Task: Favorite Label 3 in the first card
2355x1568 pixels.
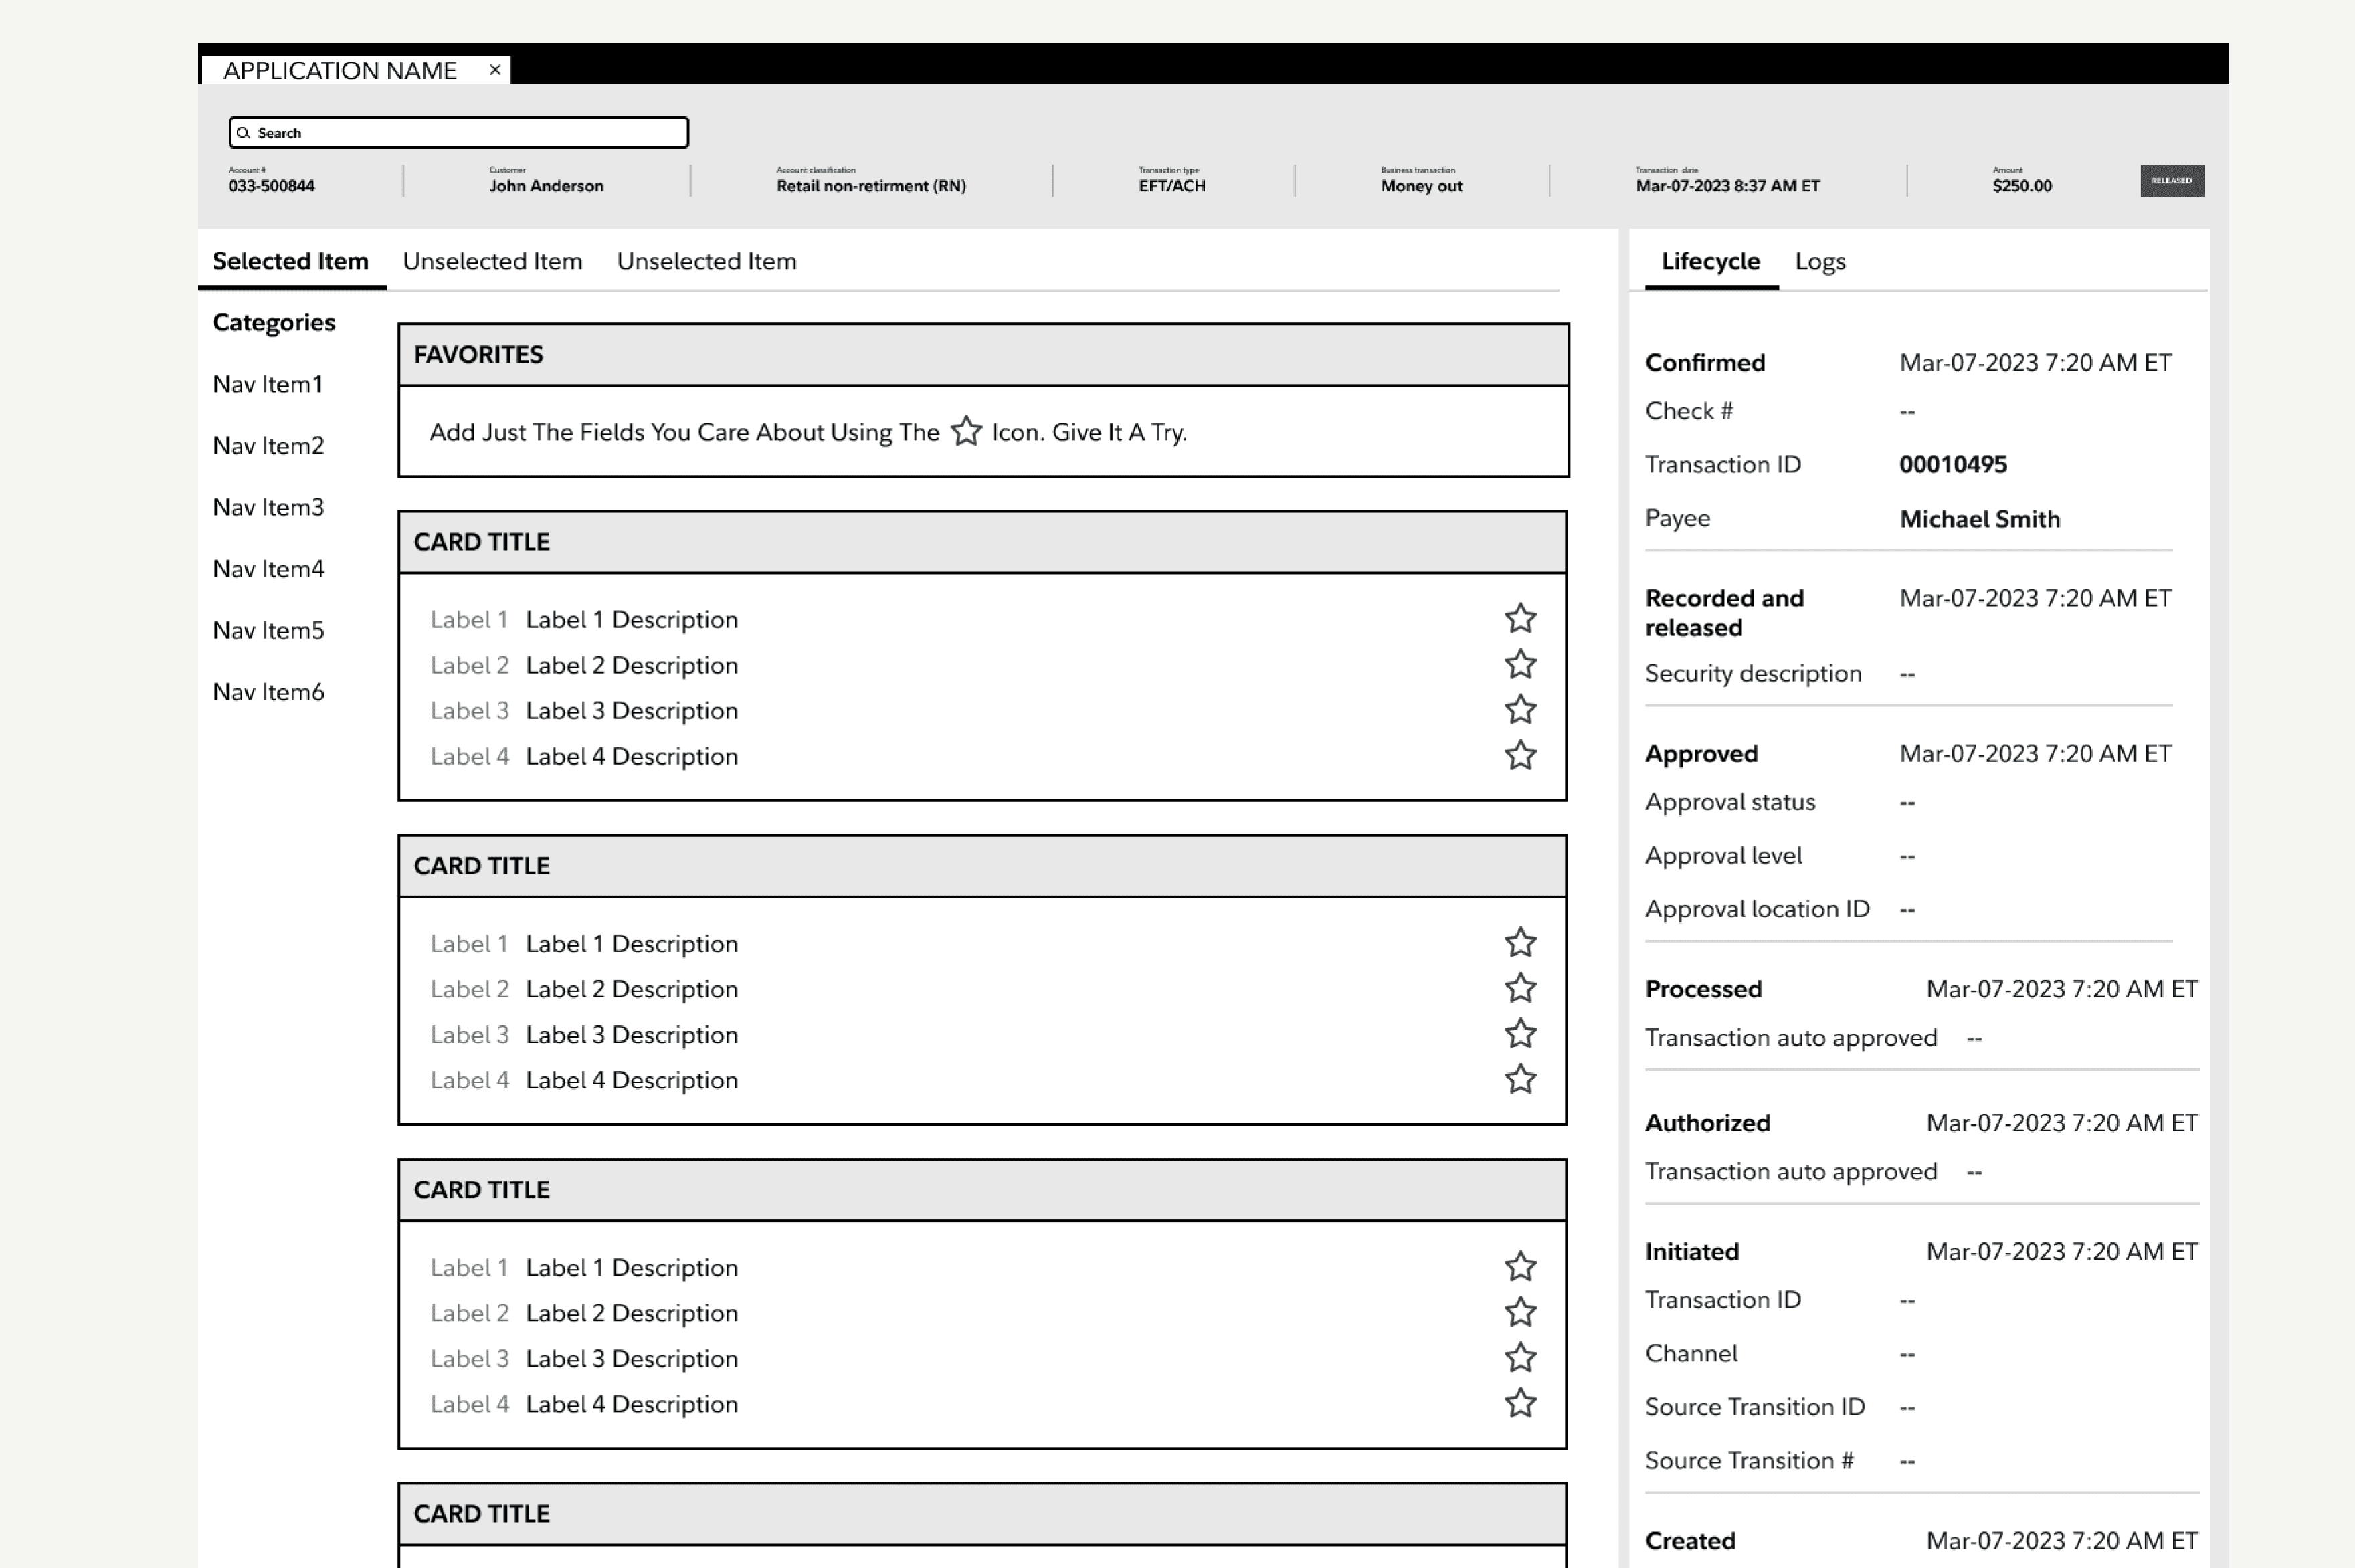Action: coord(1520,710)
